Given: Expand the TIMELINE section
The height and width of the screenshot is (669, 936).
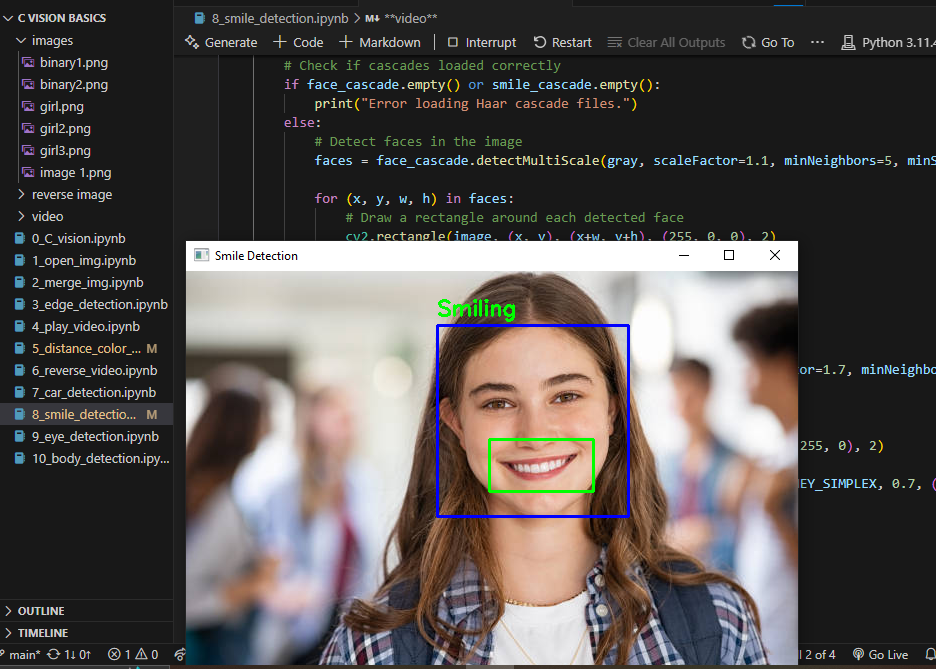Looking at the screenshot, I should coord(42,633).
